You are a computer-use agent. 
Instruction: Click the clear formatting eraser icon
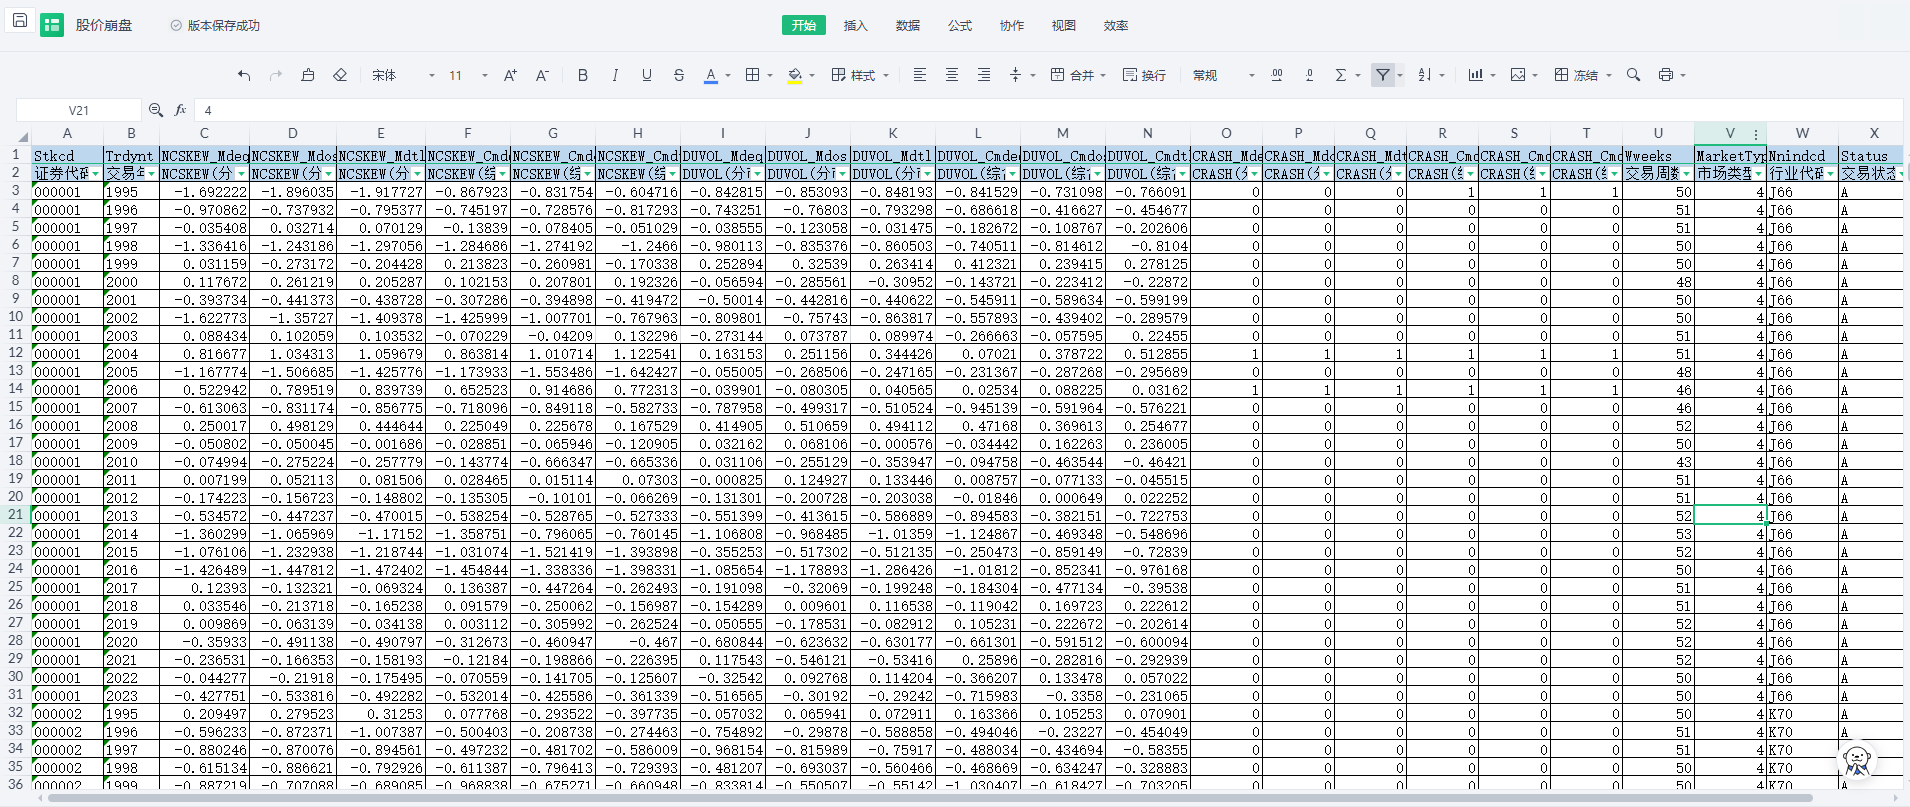pyautogui.click(x=340, y=75)
